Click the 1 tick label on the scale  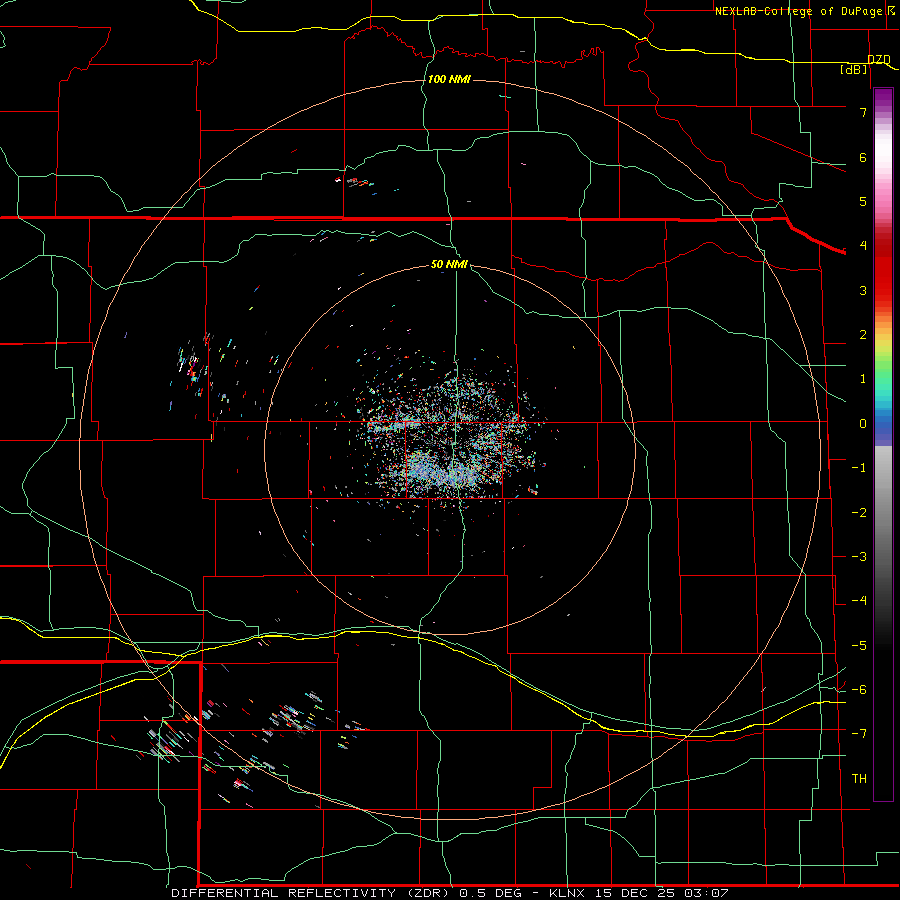click(x=863, y=379)
